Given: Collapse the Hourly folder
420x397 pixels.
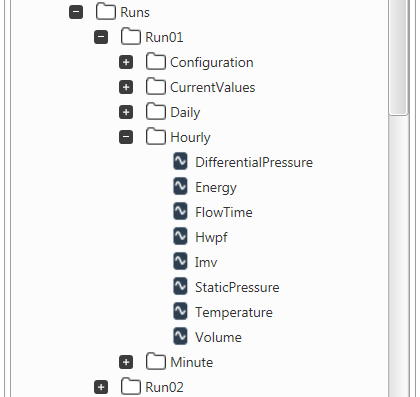Looking at the screenshot, I should pyautogui.click(x=126, y=137).
